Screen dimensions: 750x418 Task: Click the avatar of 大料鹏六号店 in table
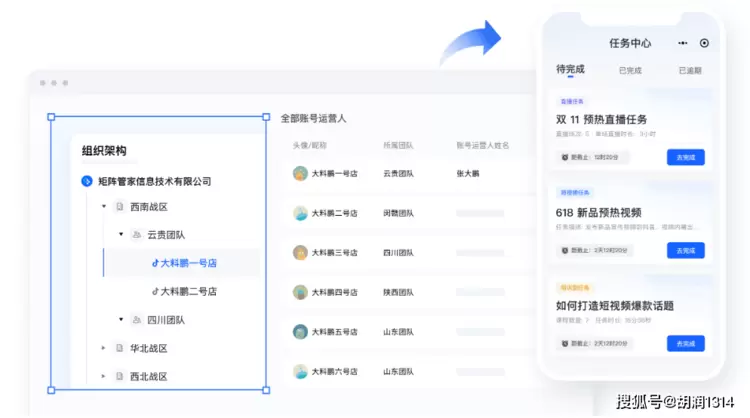[x=299, y=371]
